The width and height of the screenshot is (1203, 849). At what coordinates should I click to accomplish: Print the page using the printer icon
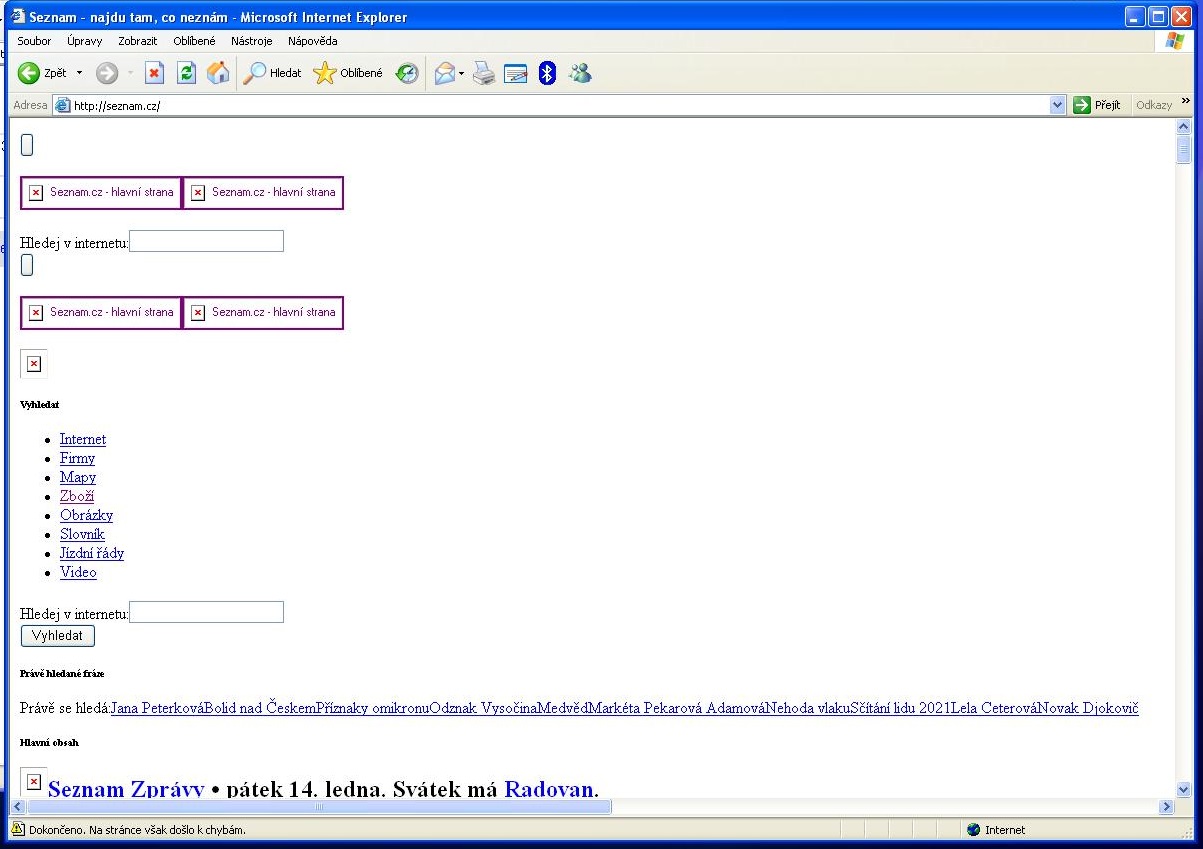484,73
